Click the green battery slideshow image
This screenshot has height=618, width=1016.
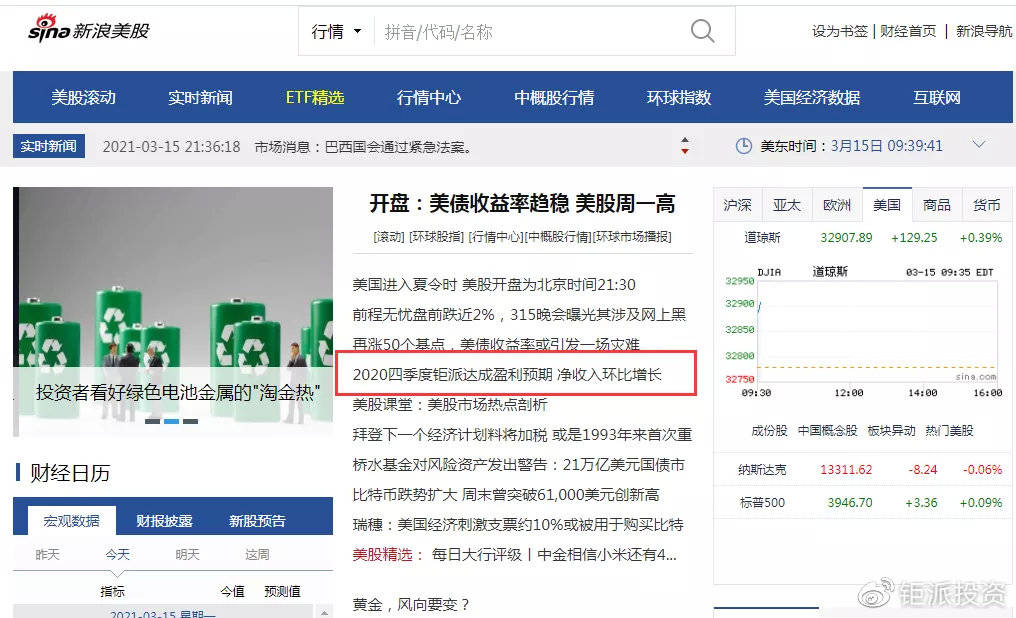(173, 312)
